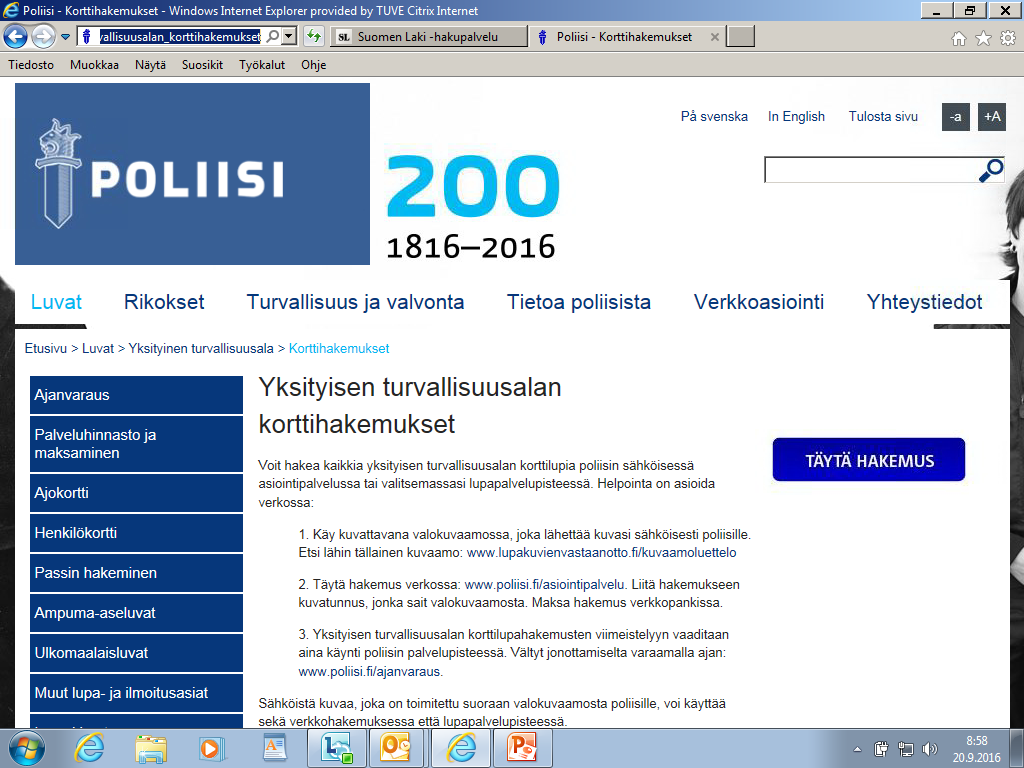
Task: Open the PowerPoint taskbar icon
Action: [522, 748]
